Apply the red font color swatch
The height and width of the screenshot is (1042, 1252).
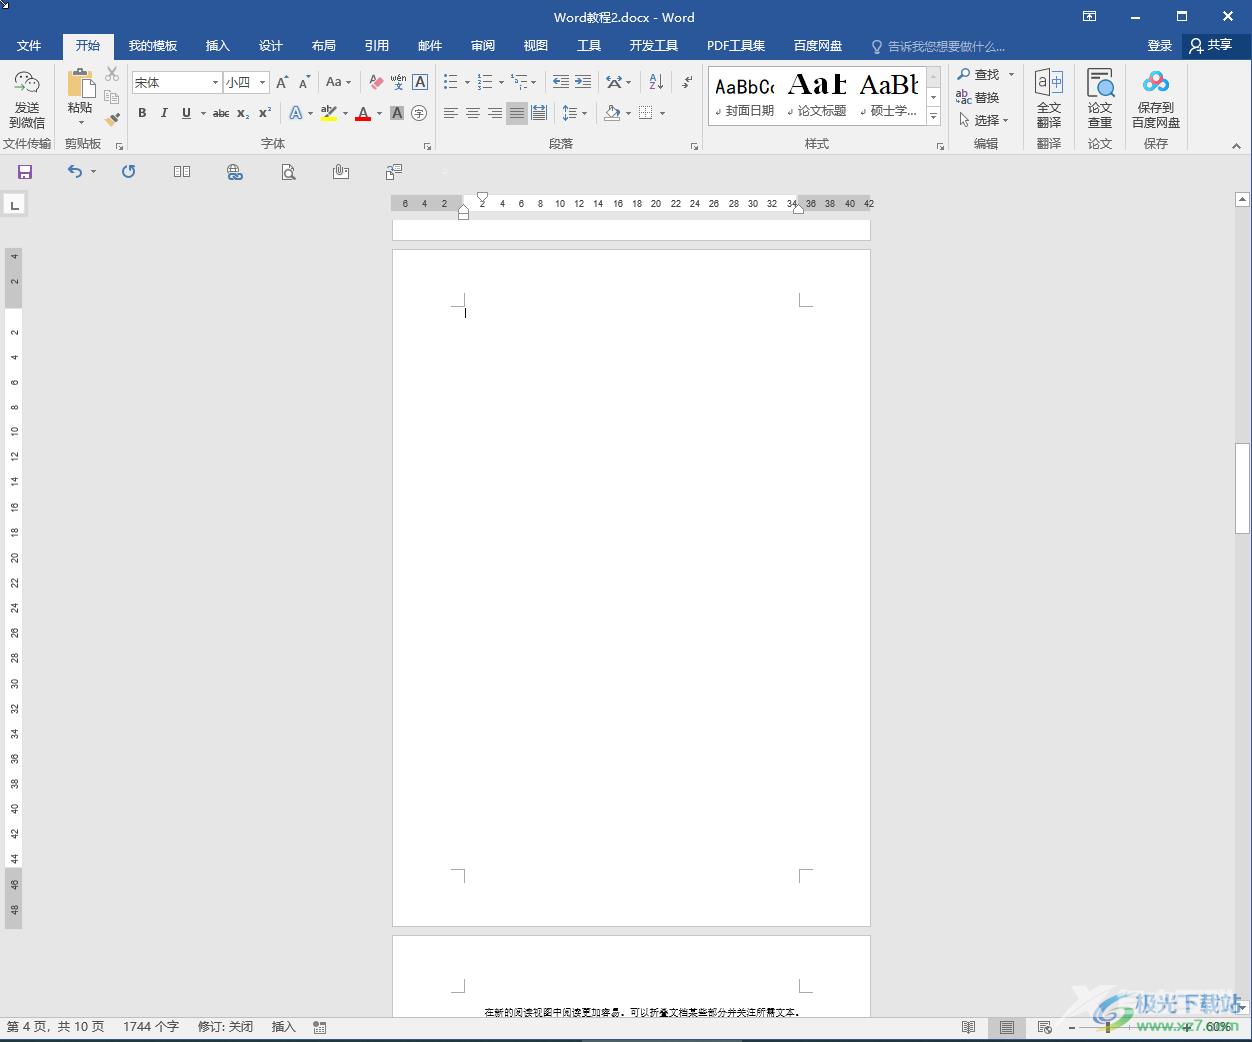point(363,113)
